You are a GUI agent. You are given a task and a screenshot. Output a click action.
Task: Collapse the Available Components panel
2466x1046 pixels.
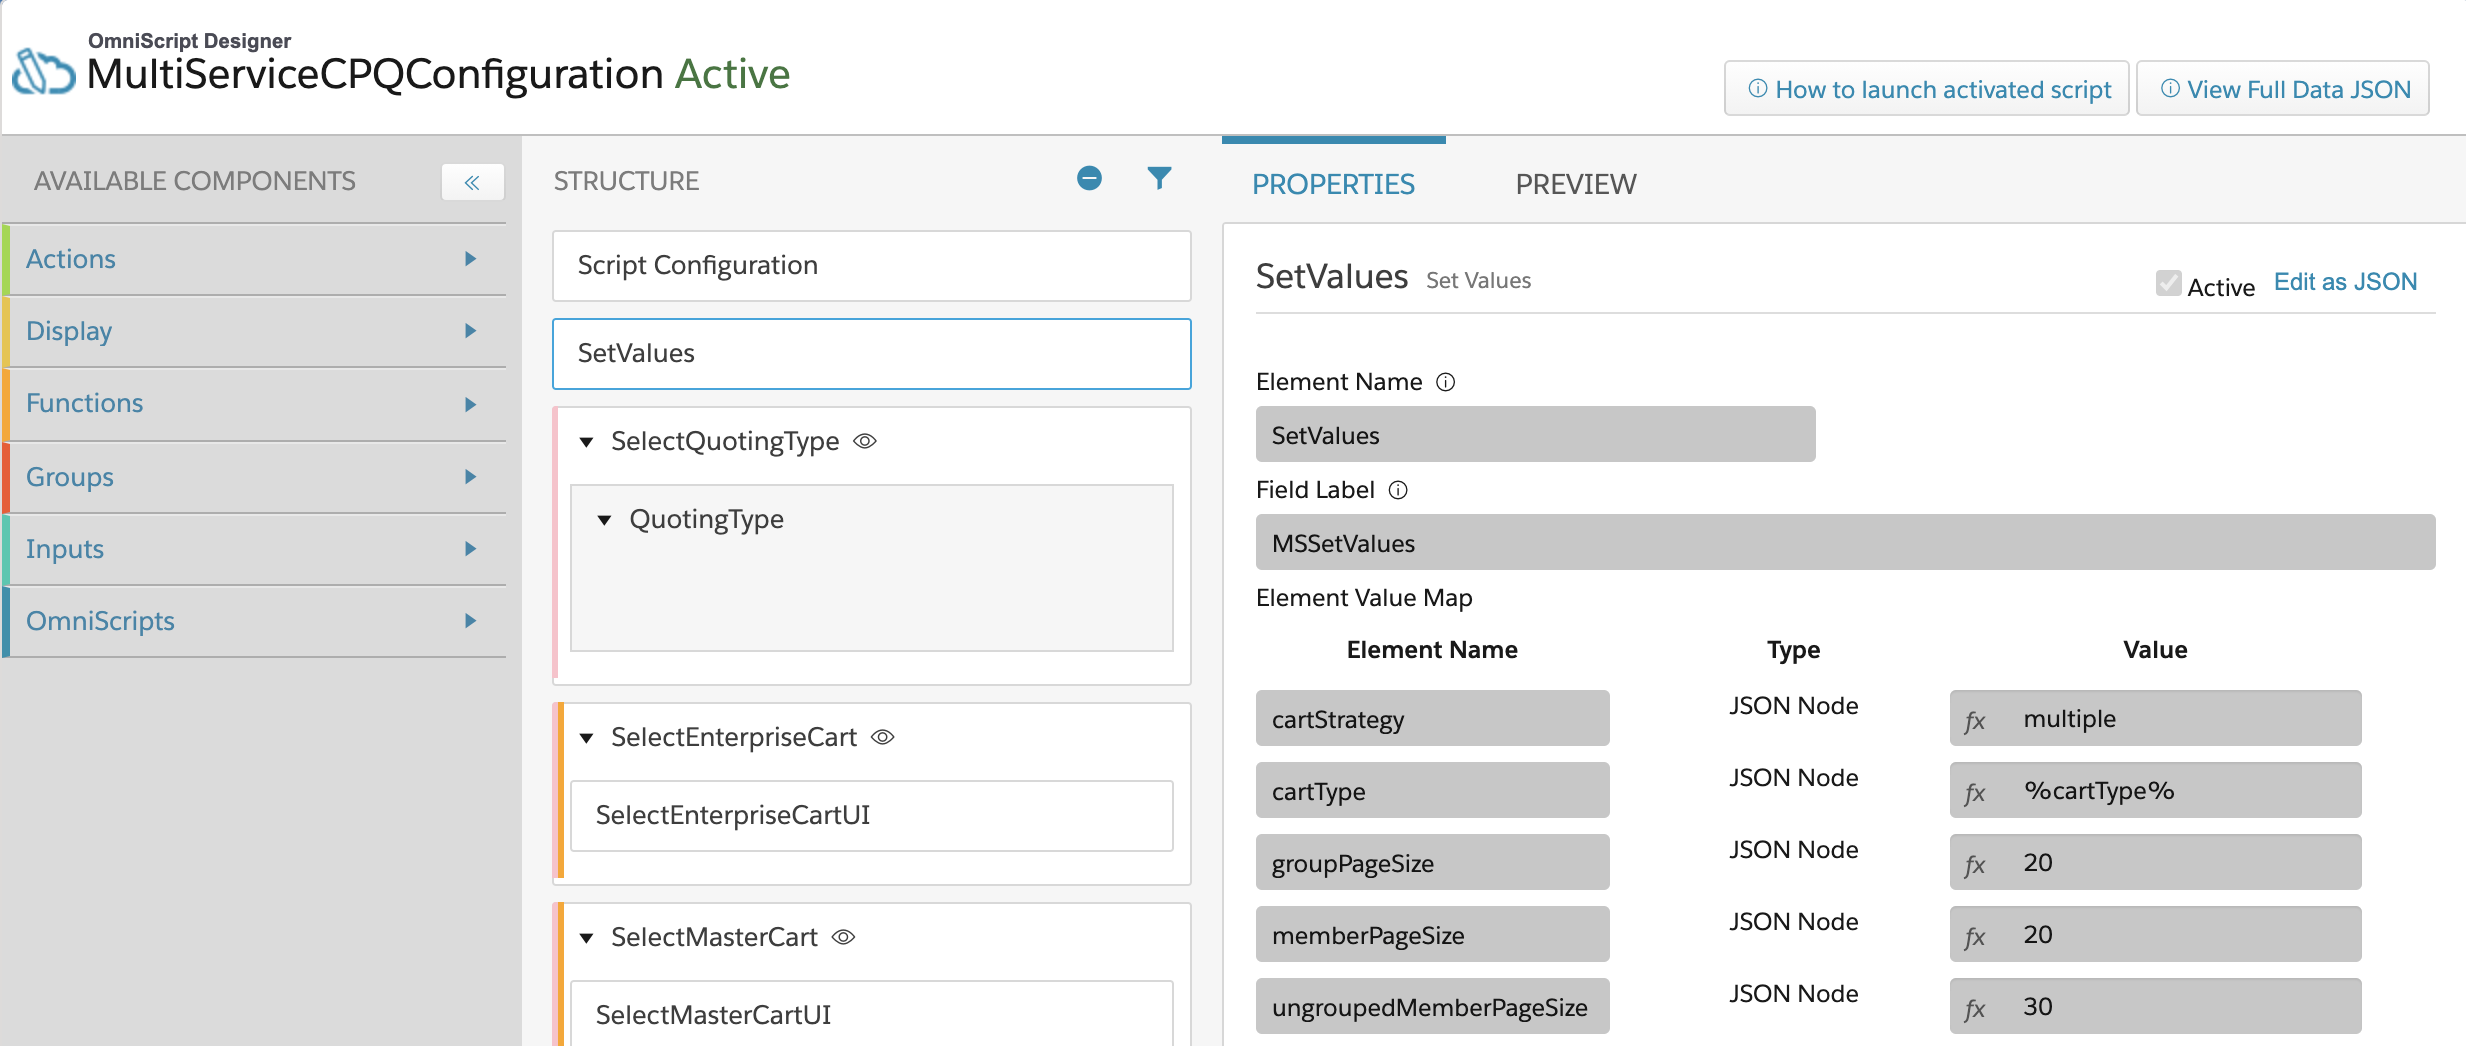pos(472,182)
